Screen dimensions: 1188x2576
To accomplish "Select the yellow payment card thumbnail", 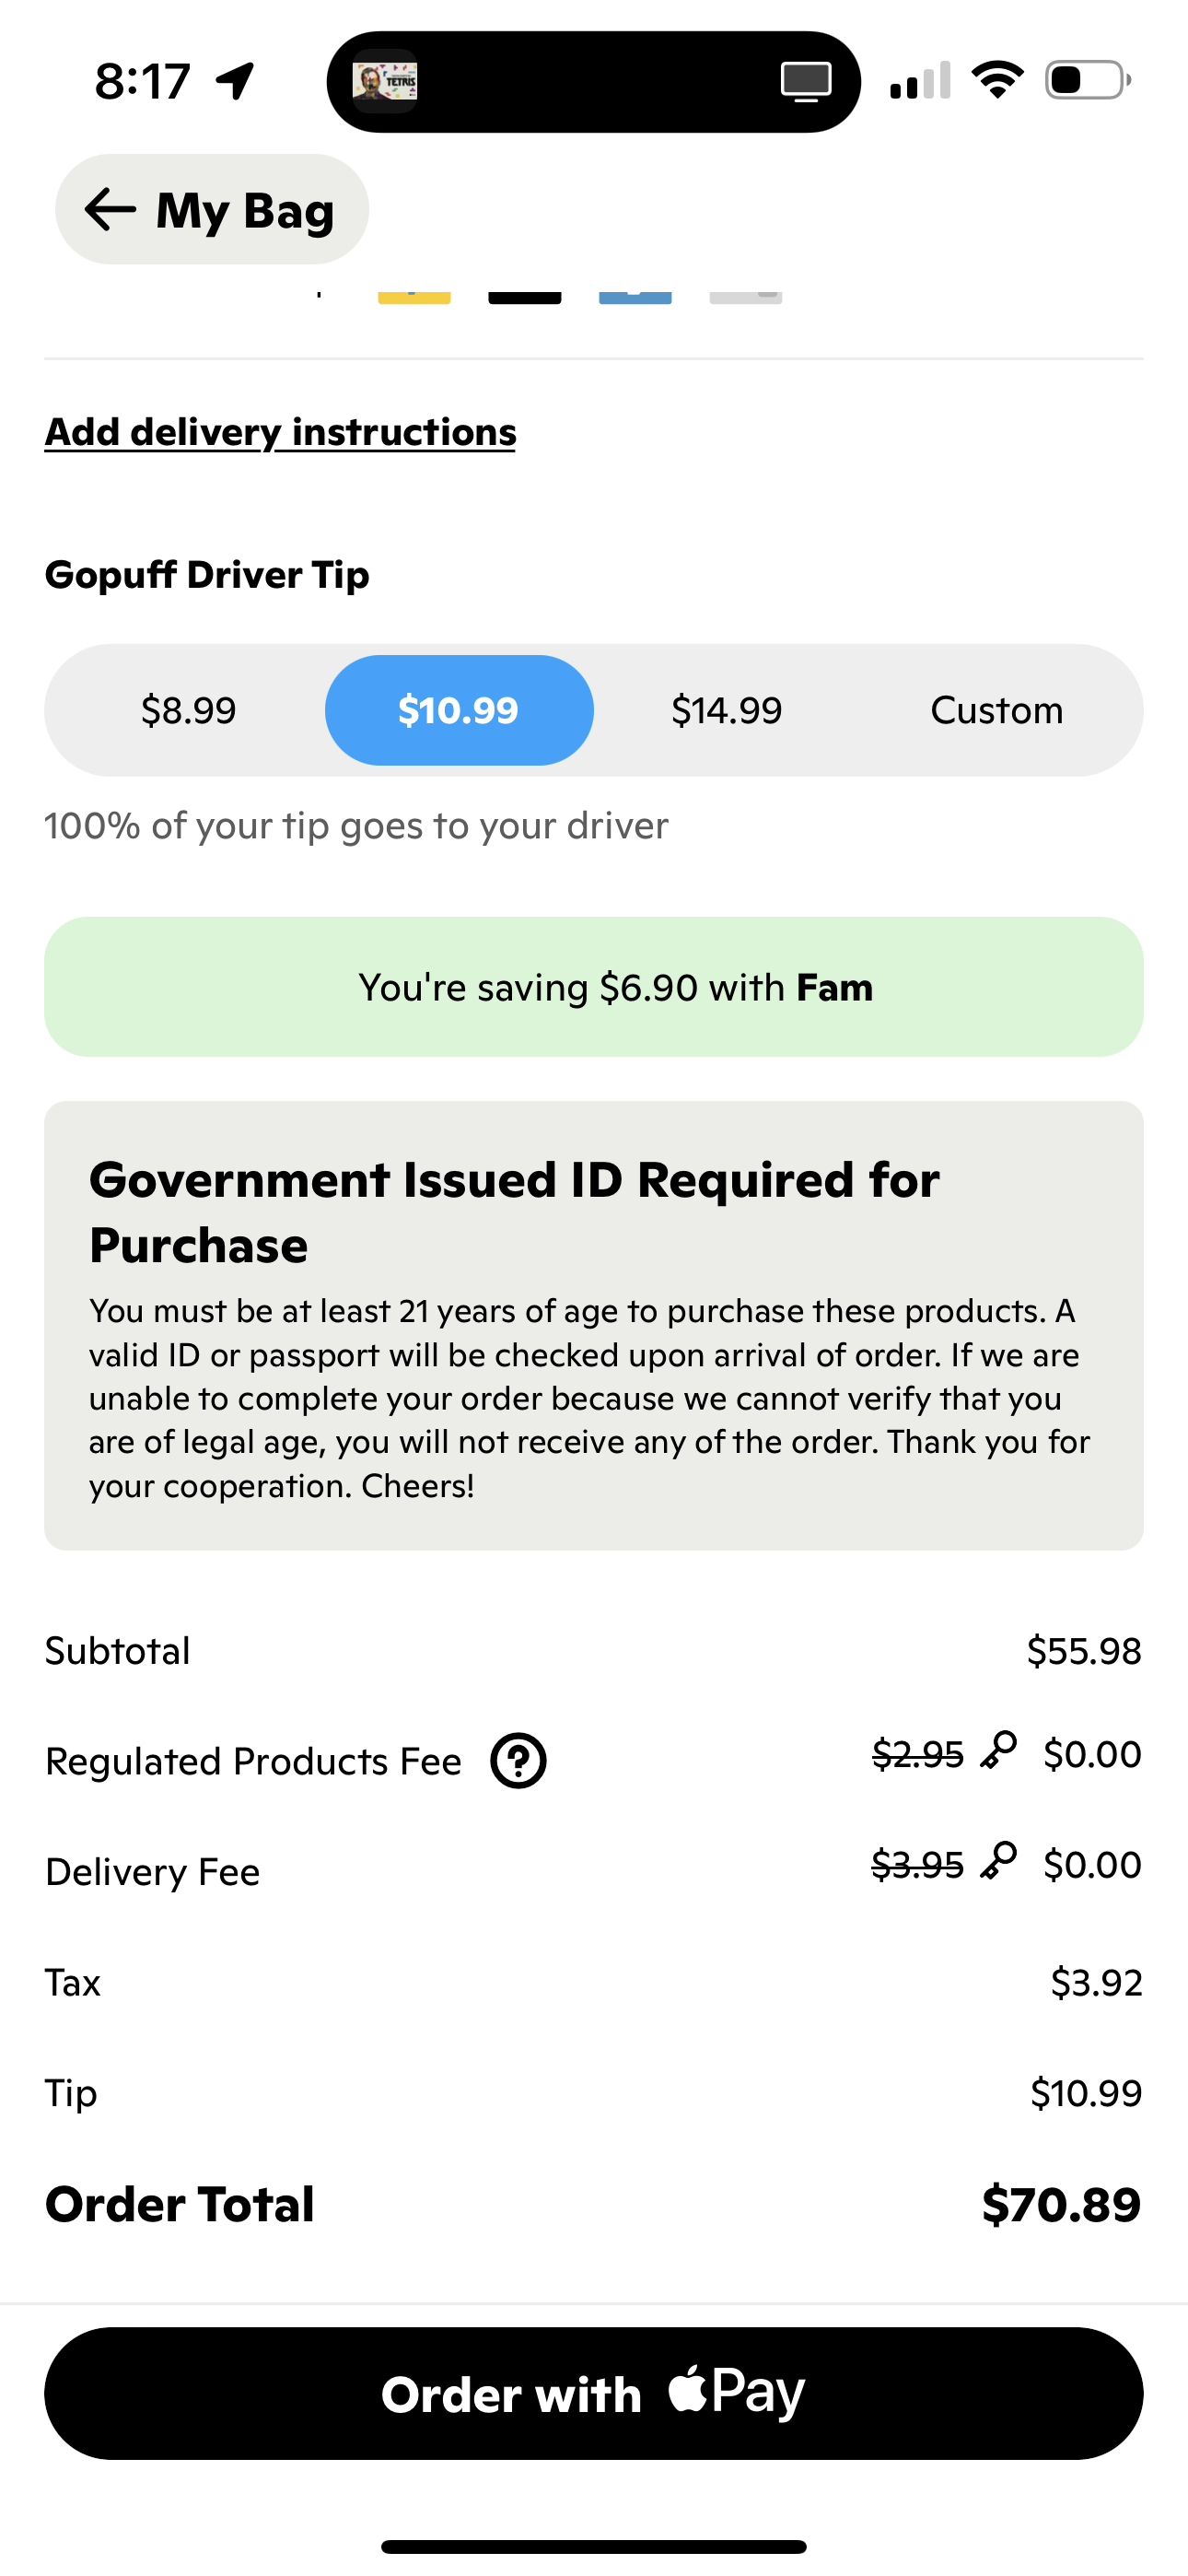I will (413, 293).
